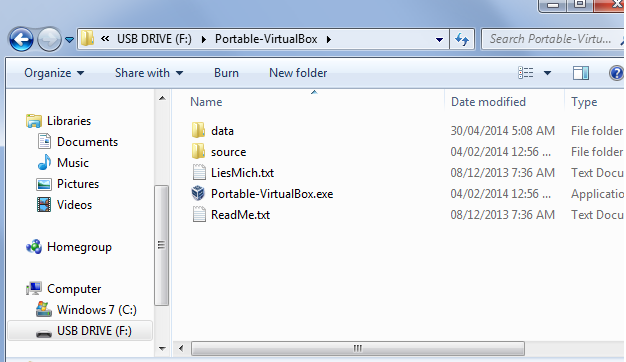Select the Portable-VirtualBox.exe application icon
This screenshot has width=626, height=362.
tap(198, 194)
